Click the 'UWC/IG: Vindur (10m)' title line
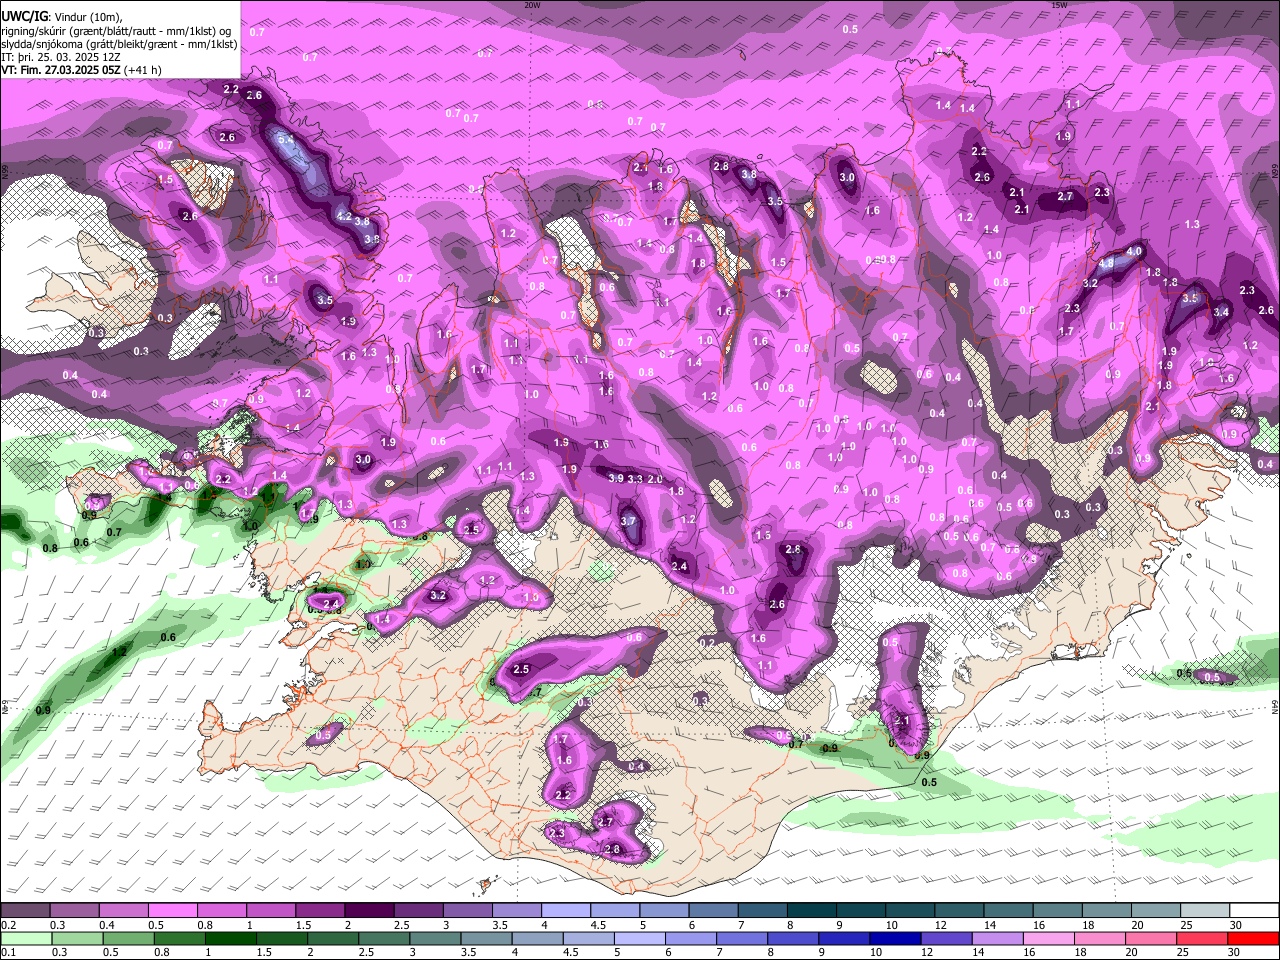Image resolution: width=1280 pixels, height=960 pixels. [62, 17]
